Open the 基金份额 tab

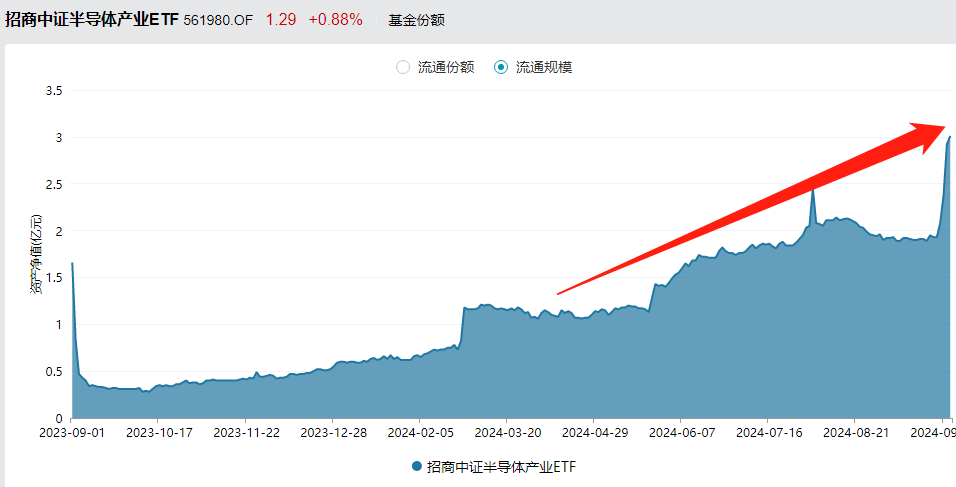pyautogui.click(x=416, y=20)
